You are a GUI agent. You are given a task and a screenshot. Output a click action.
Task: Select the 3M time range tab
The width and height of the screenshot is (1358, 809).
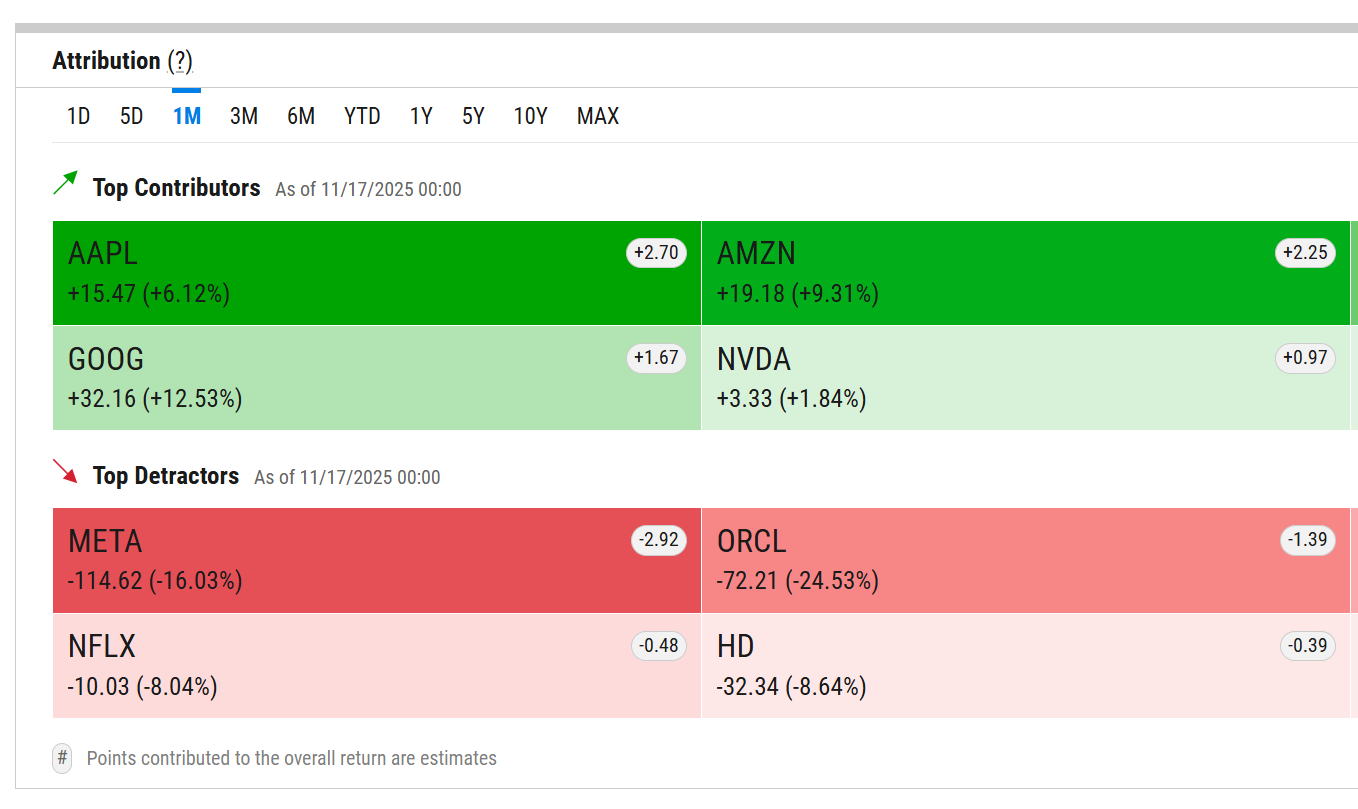point(243,116)
